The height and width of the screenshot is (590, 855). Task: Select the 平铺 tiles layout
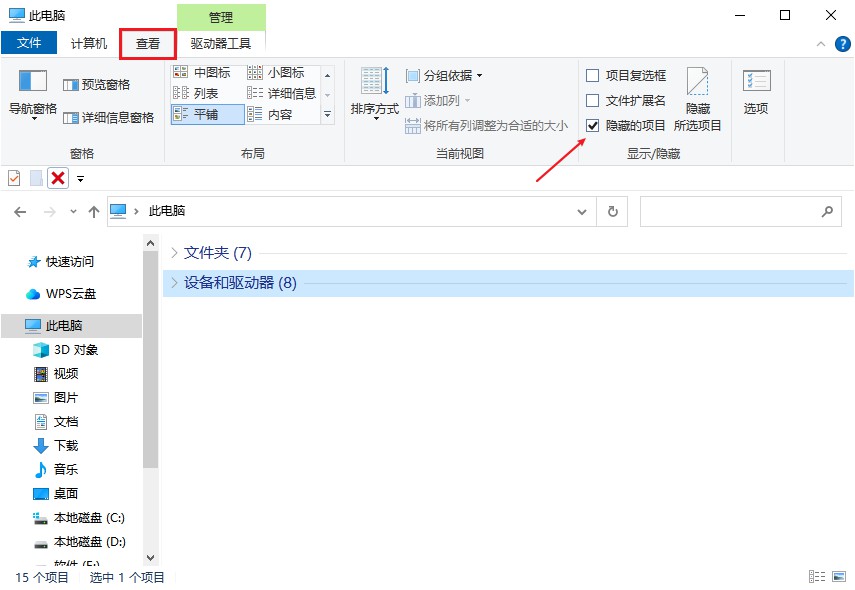coord(207,115)
